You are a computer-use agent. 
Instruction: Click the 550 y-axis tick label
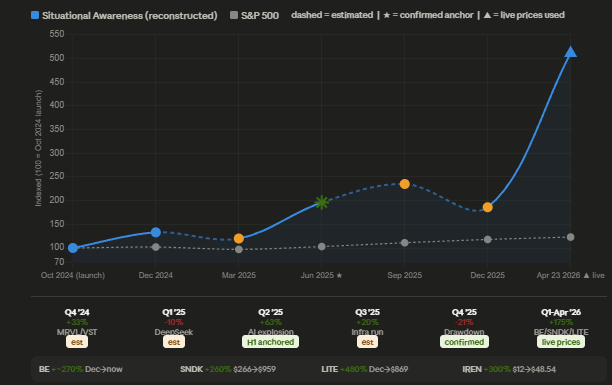tap(57, 34)
